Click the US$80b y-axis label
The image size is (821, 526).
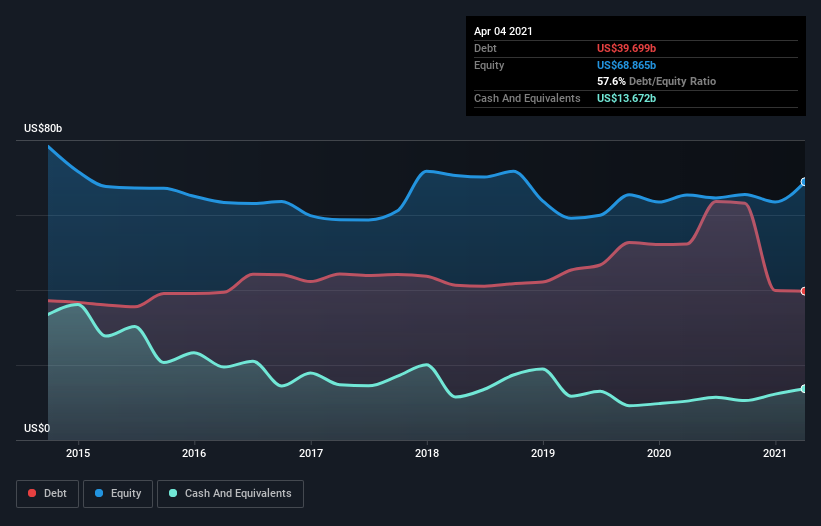(43, 128)
